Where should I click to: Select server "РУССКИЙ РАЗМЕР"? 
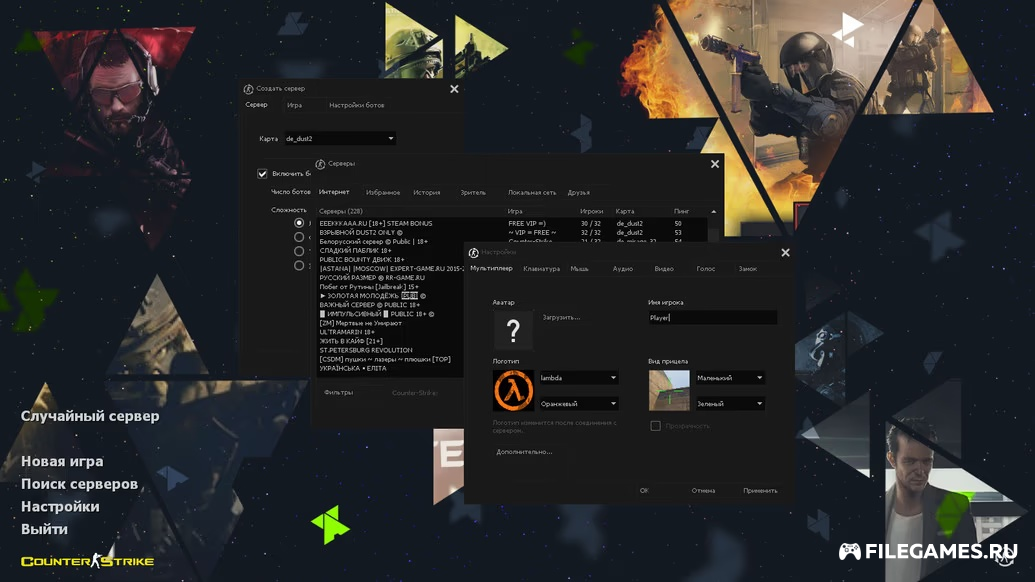click(x=391, y=278)
